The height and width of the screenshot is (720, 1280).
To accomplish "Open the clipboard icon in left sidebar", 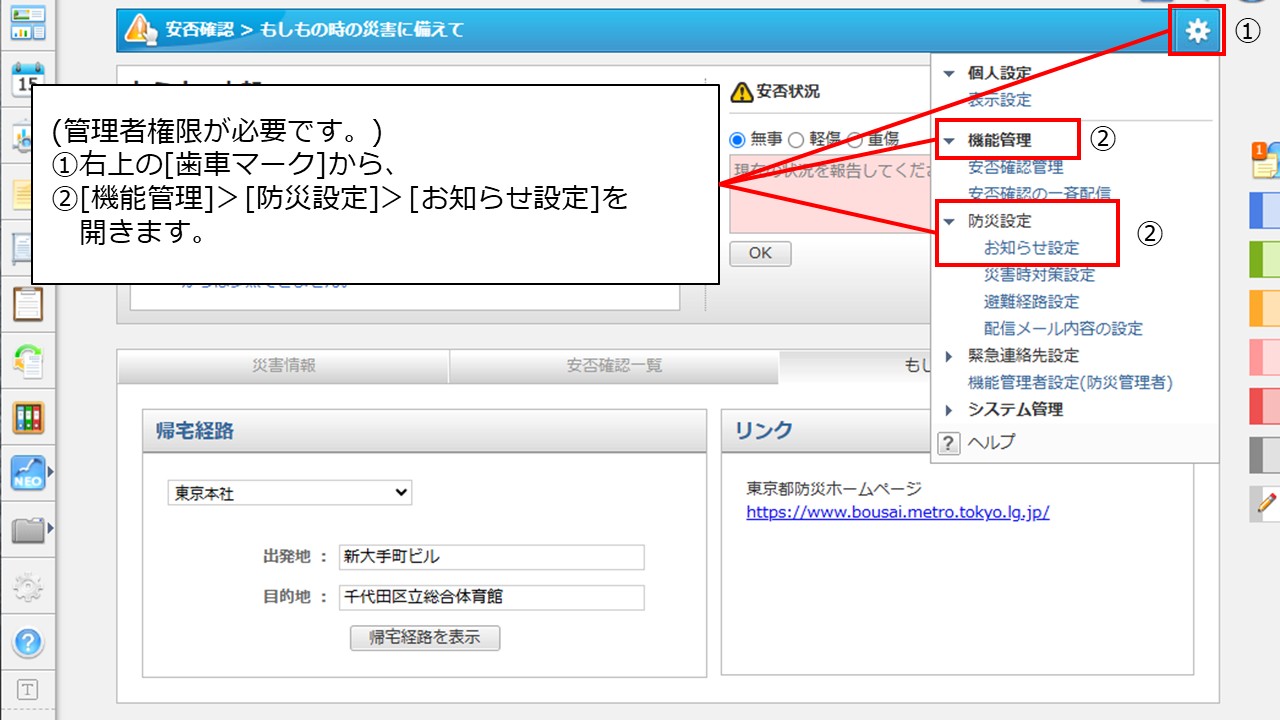I will [x=28, y=303].
